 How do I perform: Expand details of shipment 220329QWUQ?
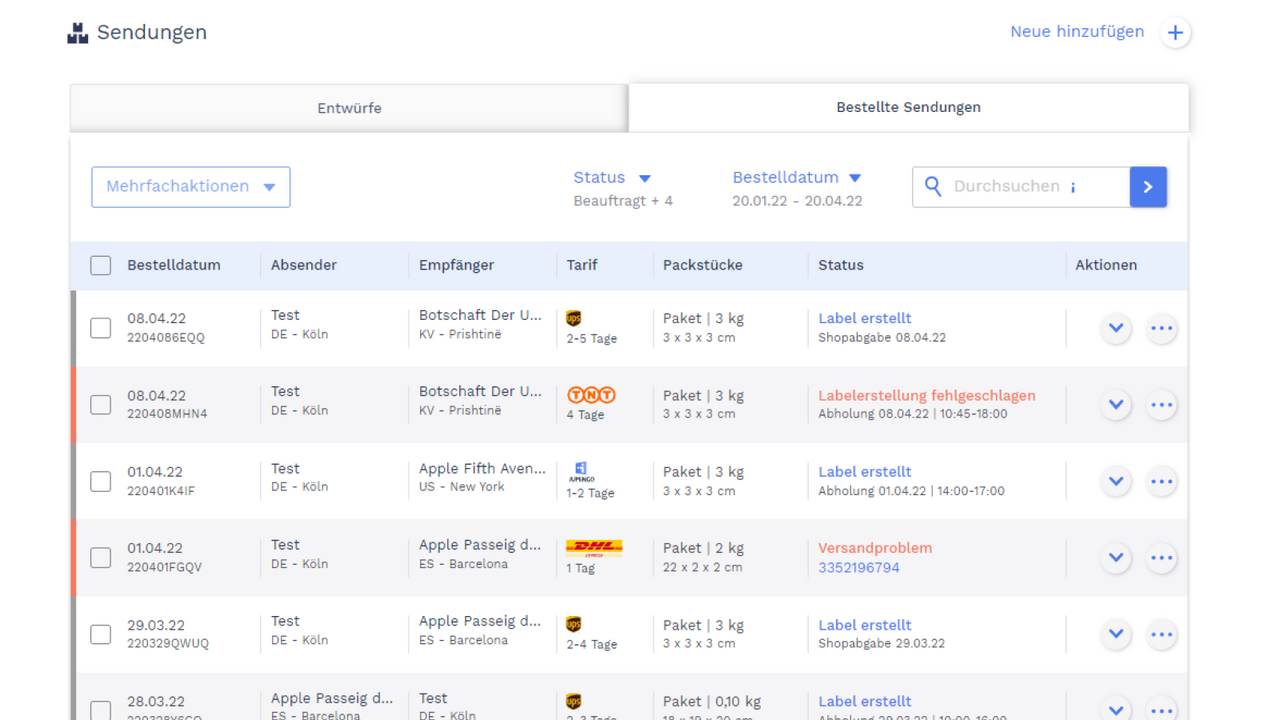point(1116,634)
